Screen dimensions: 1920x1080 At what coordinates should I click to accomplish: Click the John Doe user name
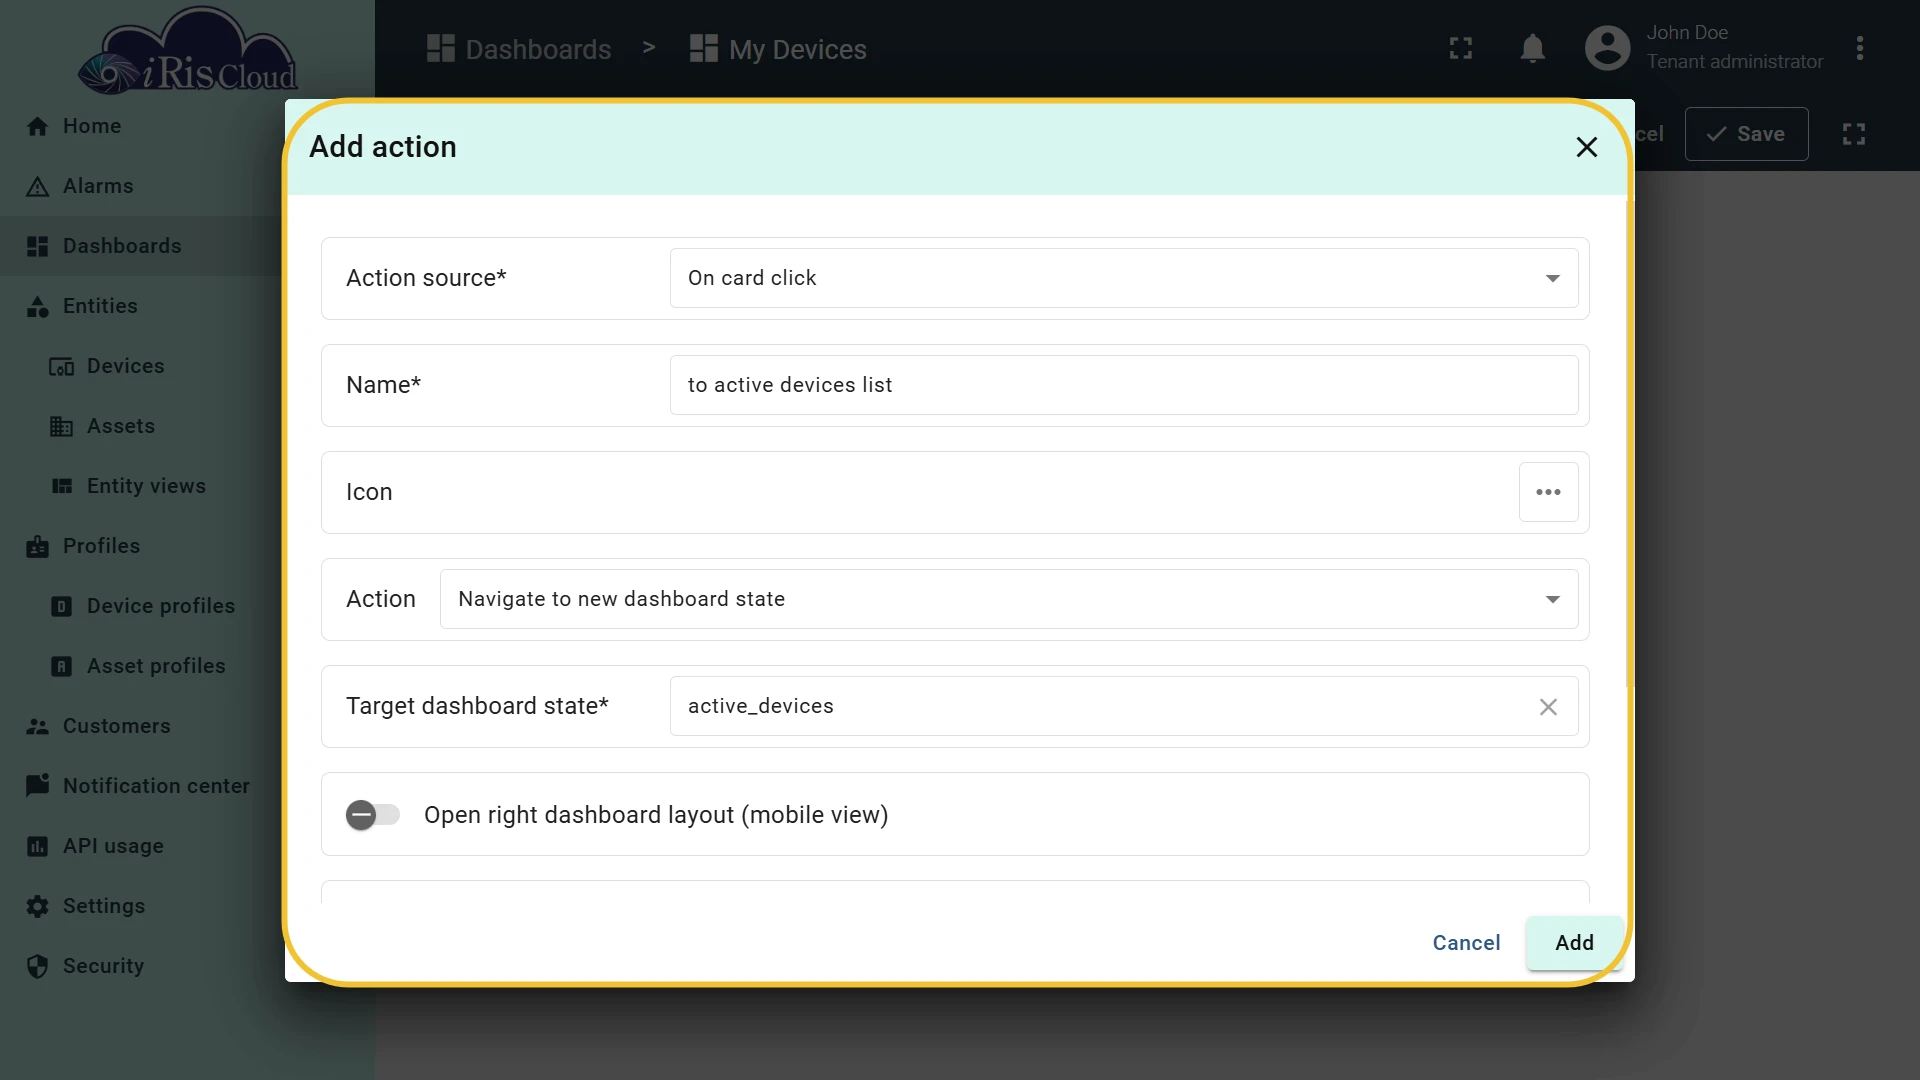[x=1687, y=33]
